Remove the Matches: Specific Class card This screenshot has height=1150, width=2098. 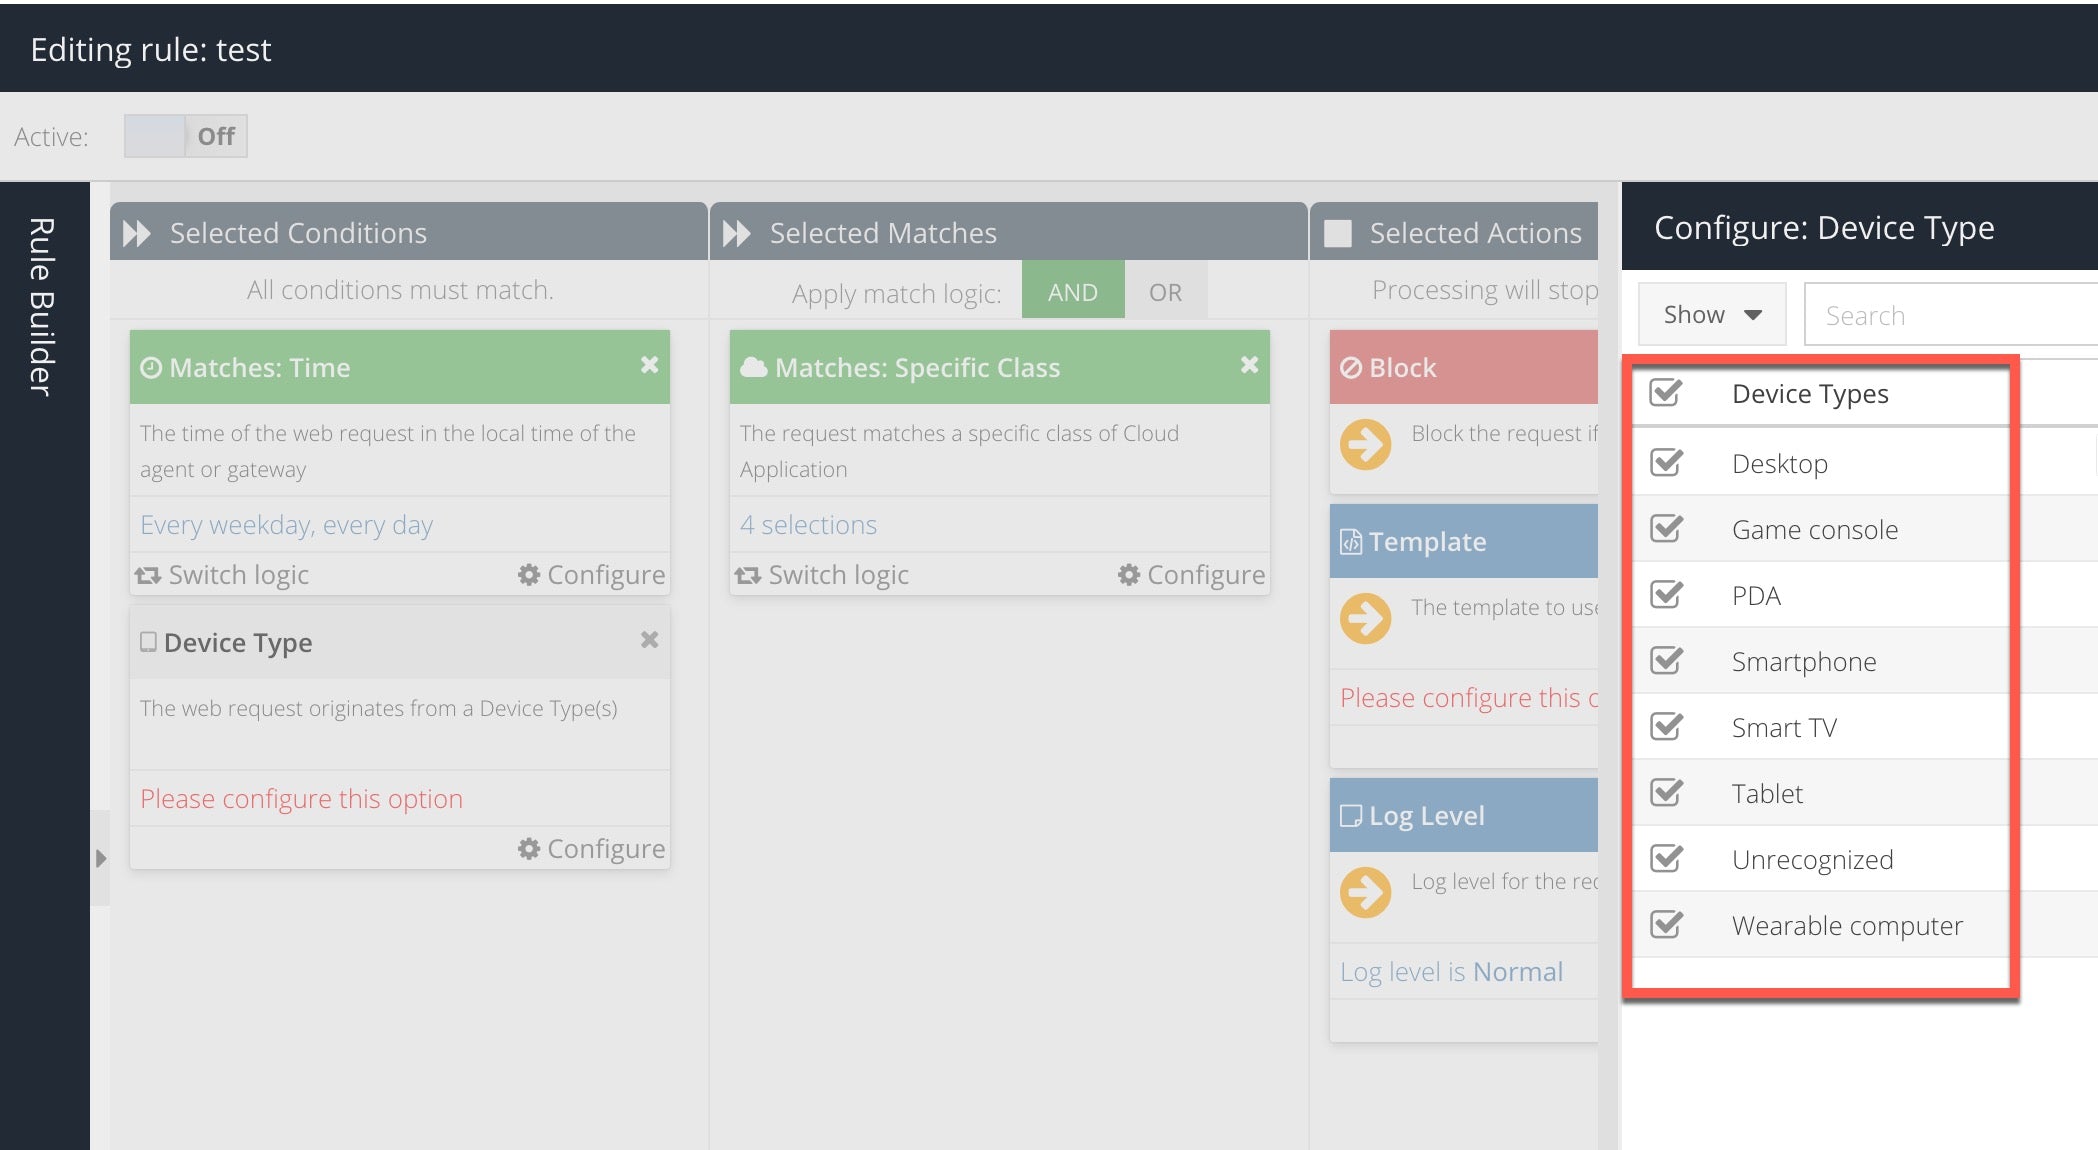click(x=1249, y=365)
